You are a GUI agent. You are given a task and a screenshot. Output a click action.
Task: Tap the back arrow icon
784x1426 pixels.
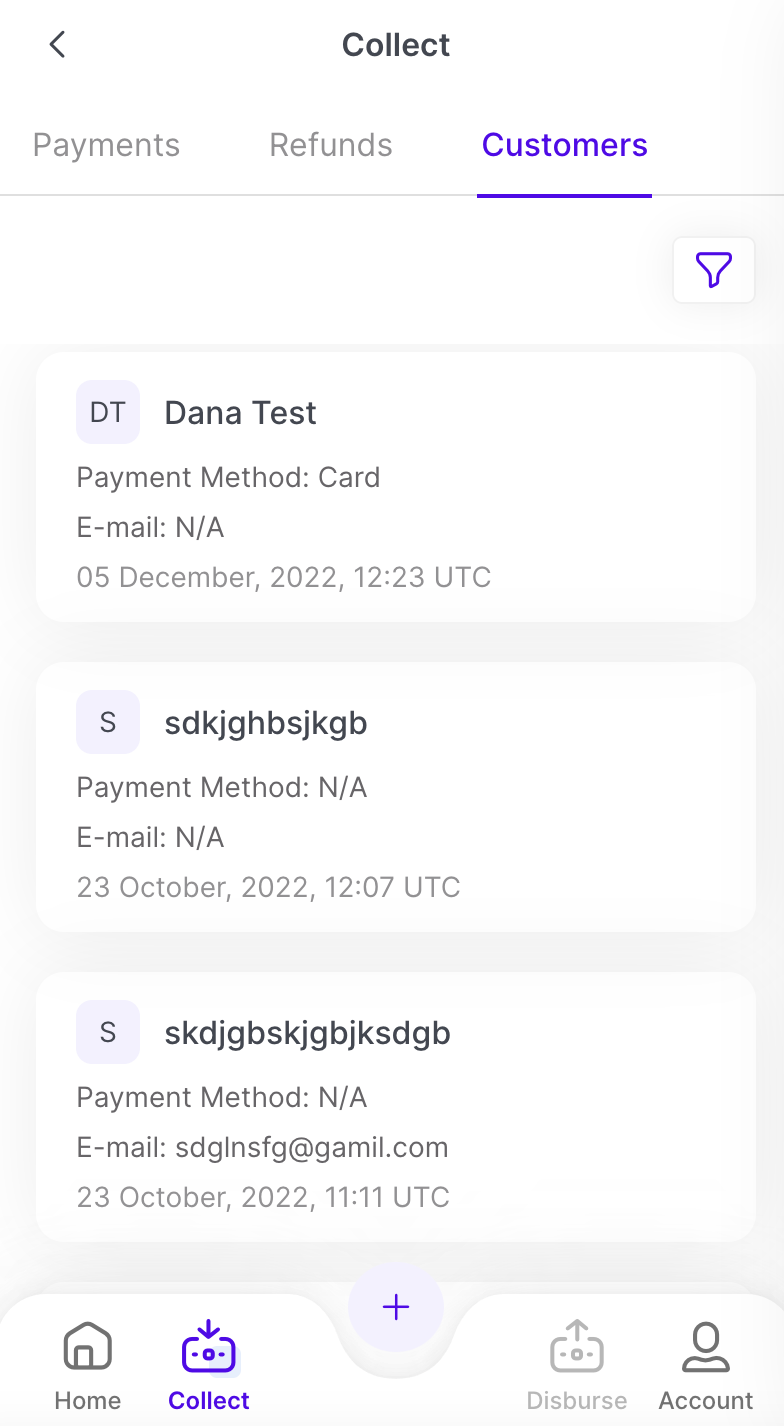click(x=58, y=45)
